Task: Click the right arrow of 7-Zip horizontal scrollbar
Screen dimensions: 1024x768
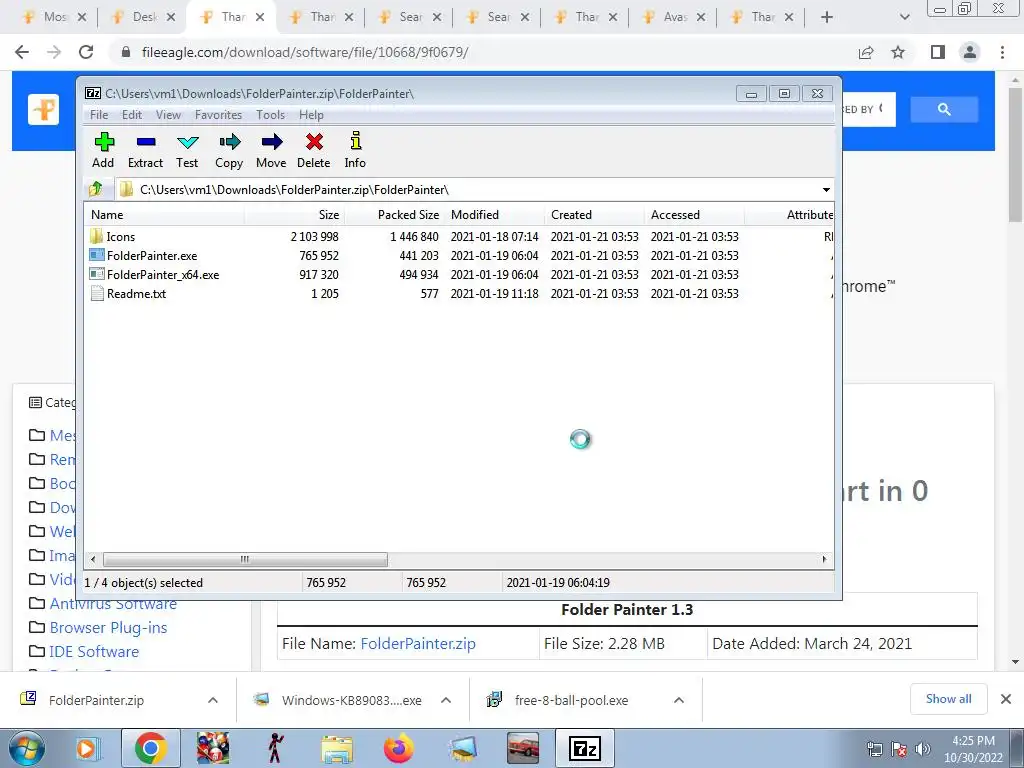Action: [824, 560]
